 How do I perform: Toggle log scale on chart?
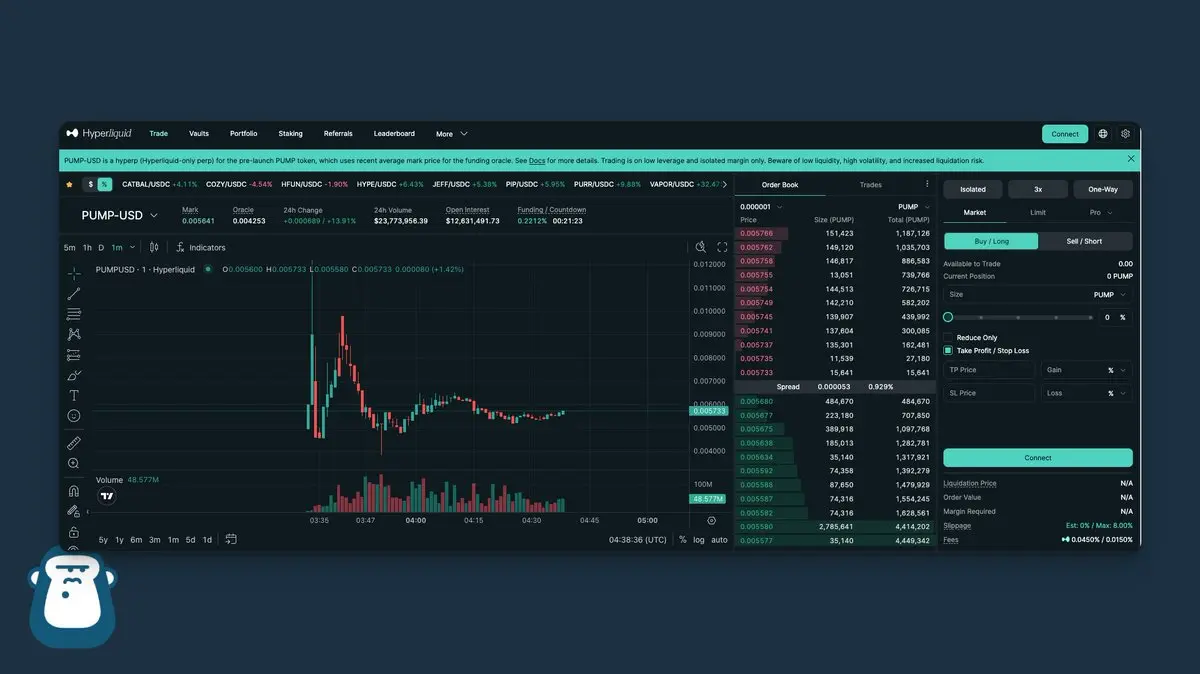(699, 539)
